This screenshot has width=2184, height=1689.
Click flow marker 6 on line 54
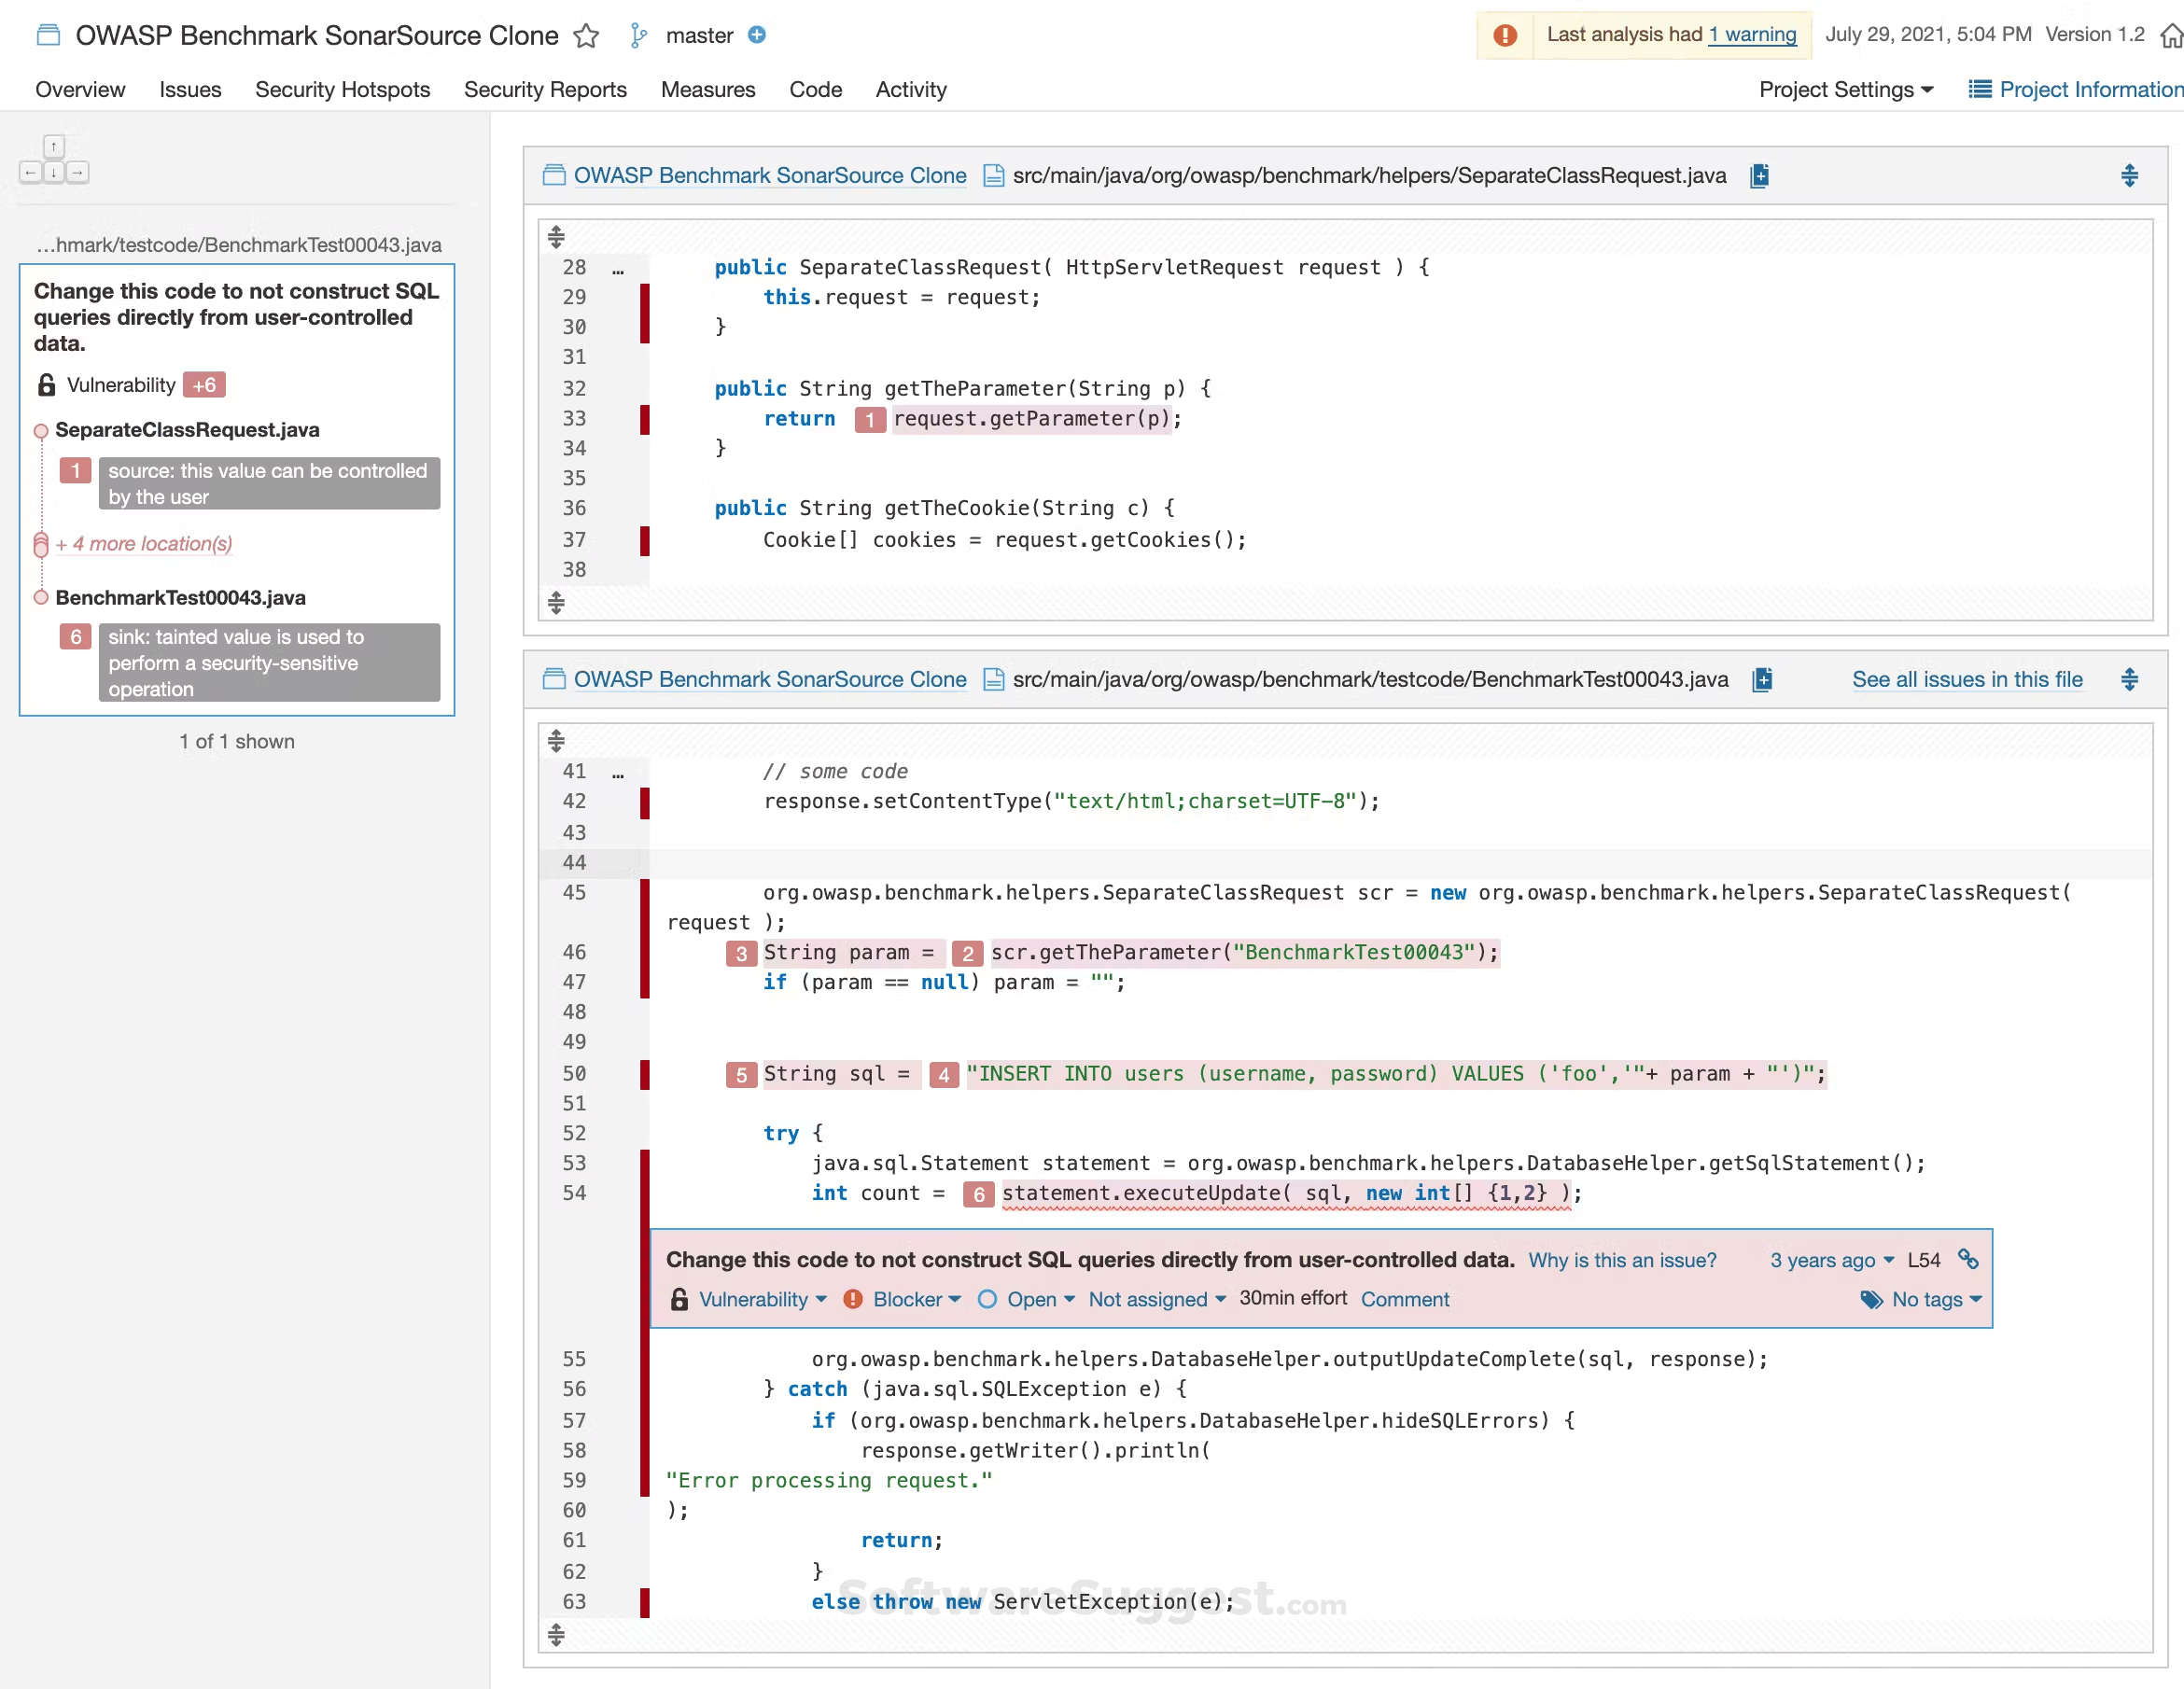(x=979, y=1194)
